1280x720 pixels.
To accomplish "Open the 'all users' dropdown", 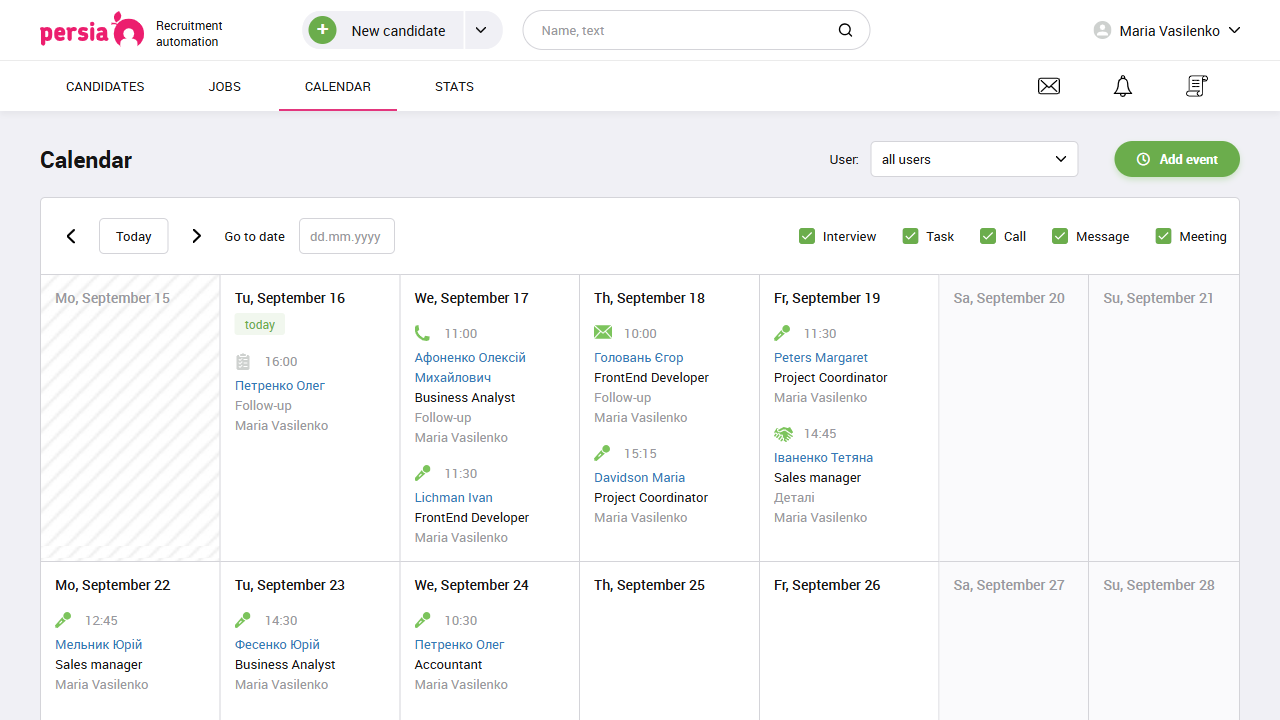I will (974, 159).
